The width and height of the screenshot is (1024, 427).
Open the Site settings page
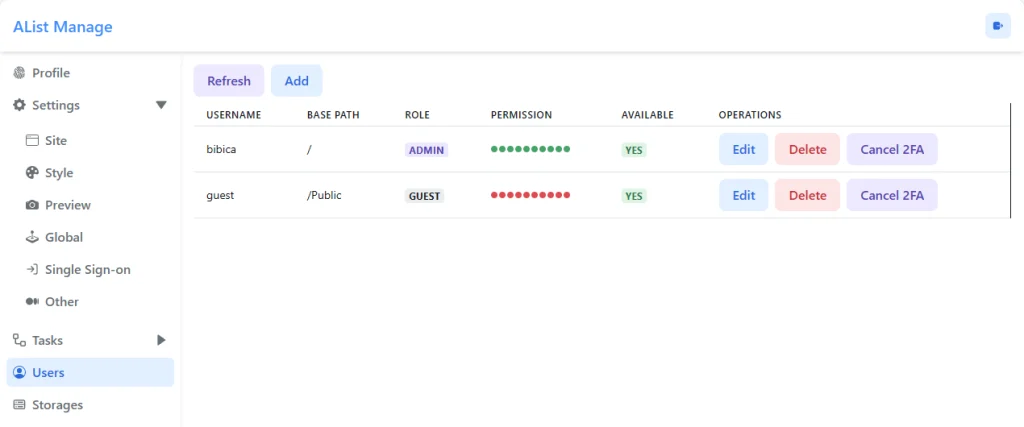[56, 141]
